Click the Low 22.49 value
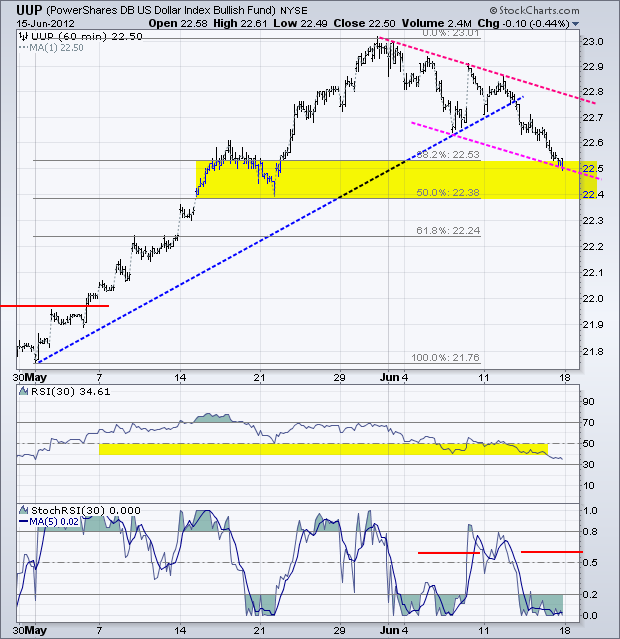 (x=300, y=24)
